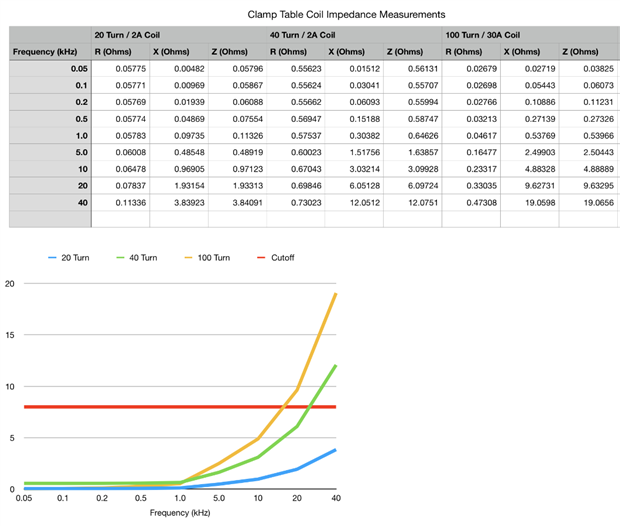The height and width of the screenshot is (526, 620).
Task: Select cell with value 0.11336
Action: tap(121, 202)
